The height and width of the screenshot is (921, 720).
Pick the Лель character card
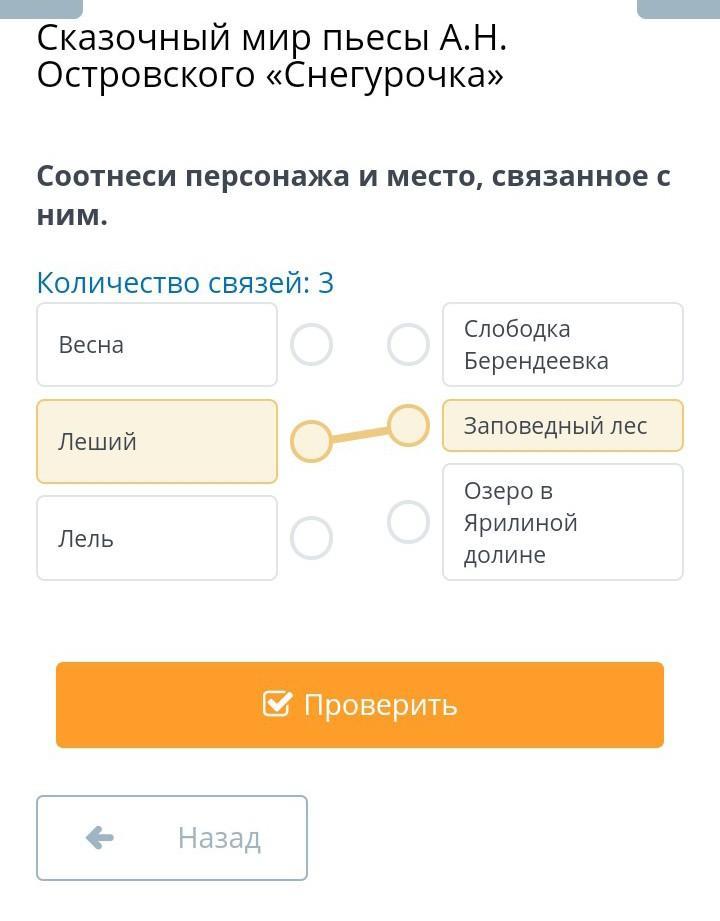[x=157, y=538]
